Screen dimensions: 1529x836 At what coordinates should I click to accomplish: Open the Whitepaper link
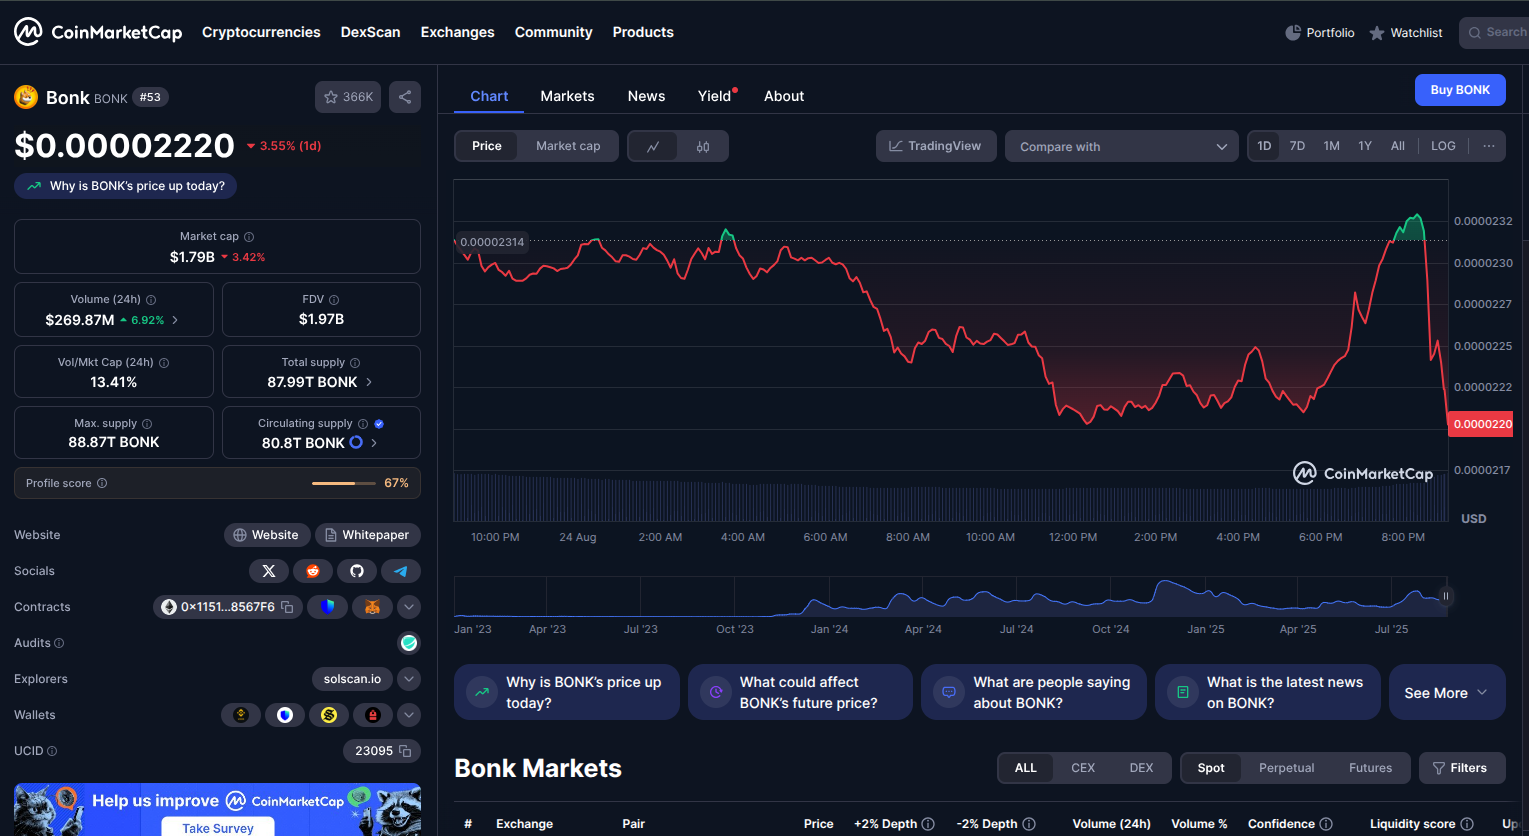[x=367, y=535]
